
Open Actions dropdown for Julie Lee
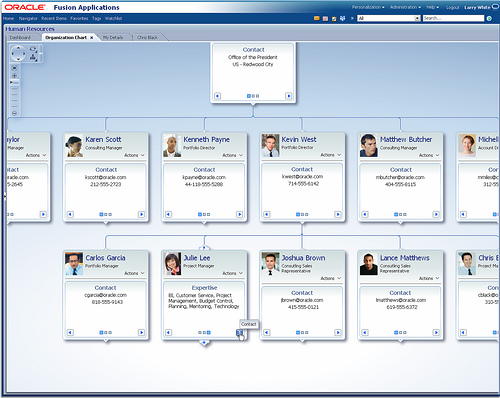(x=232, y=273)
